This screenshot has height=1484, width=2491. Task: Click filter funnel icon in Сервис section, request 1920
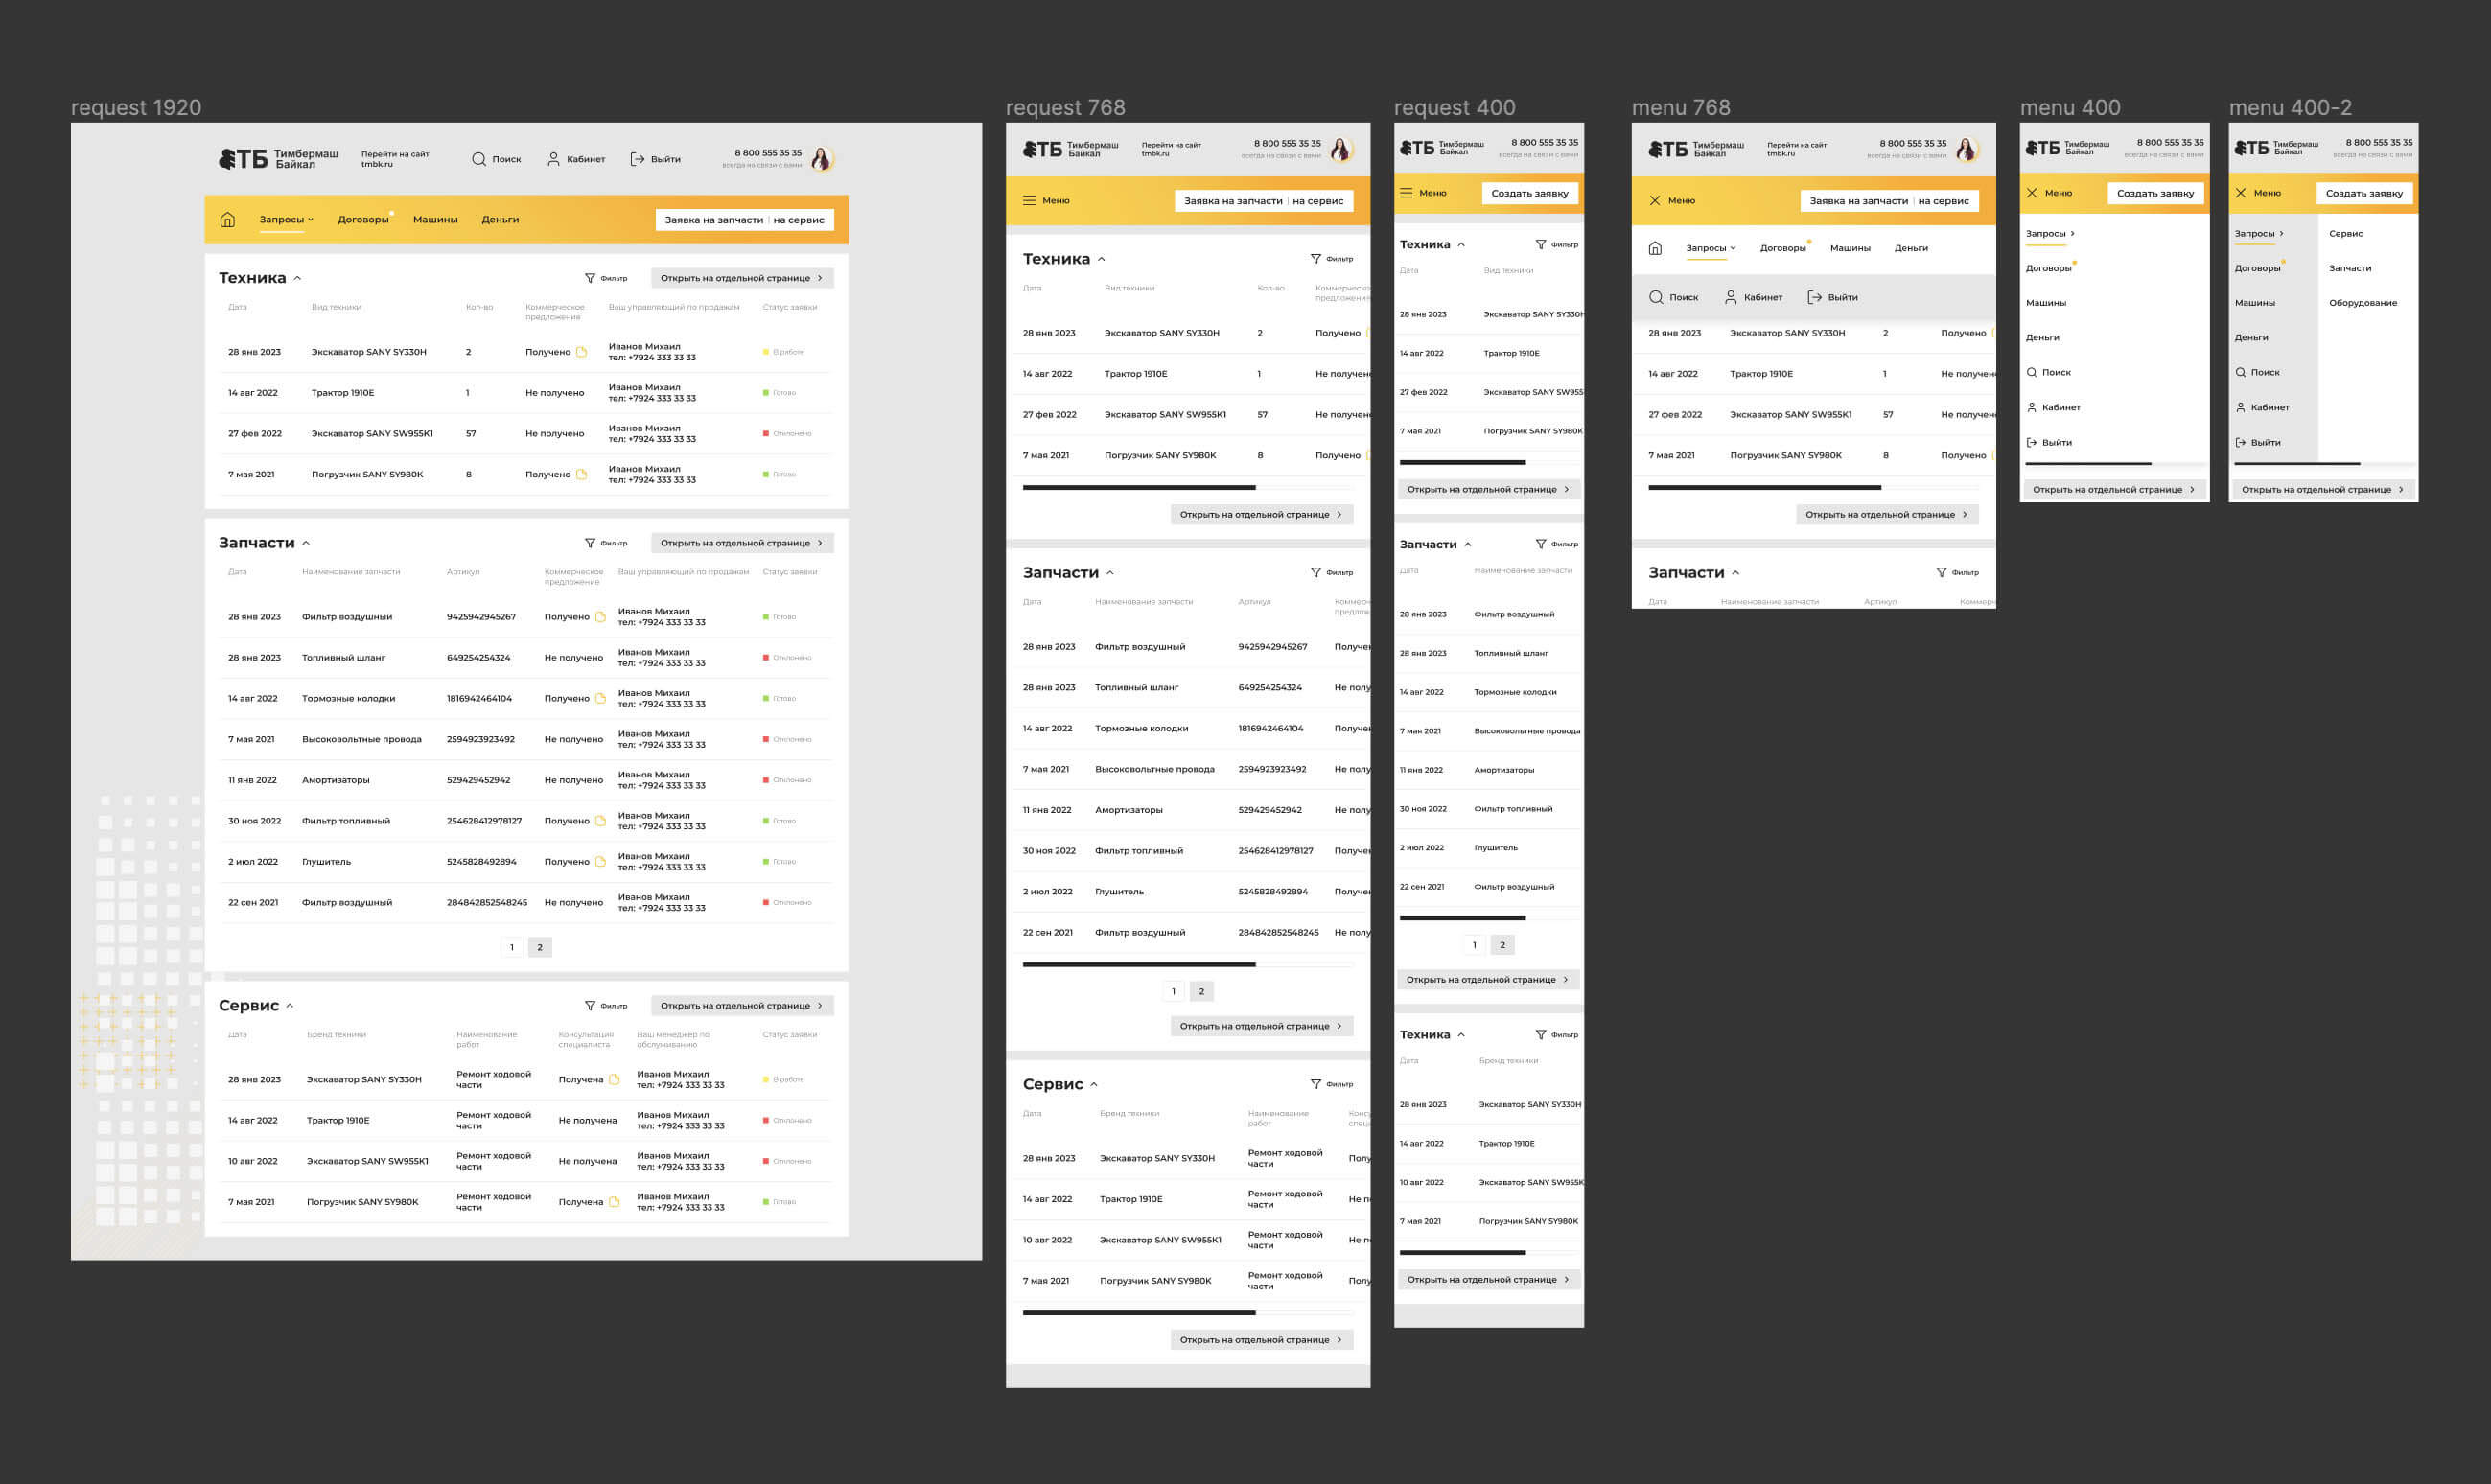(x=590, y=1006)
